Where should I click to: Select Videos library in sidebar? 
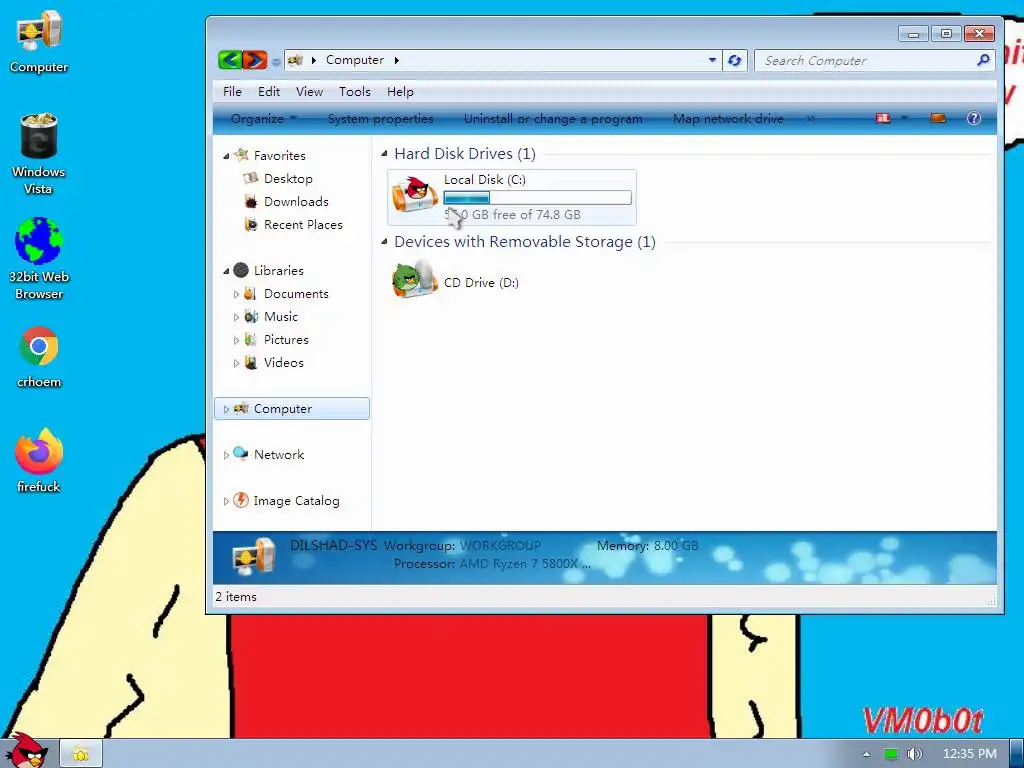click(x=283, y=362)
